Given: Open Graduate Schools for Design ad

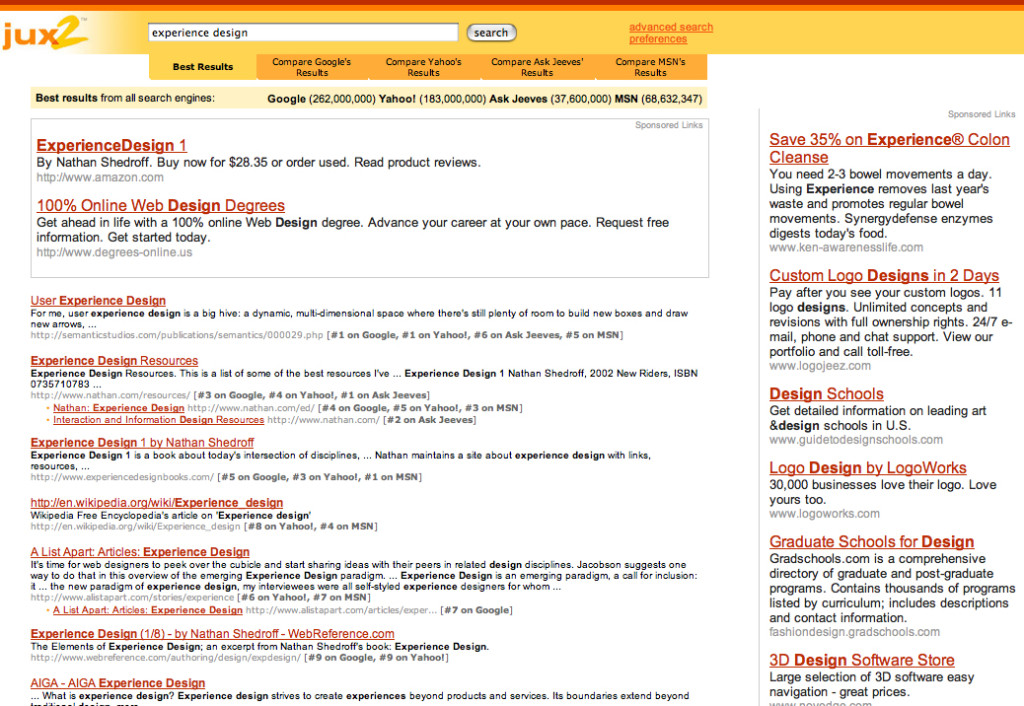Looking at the screenshot, I should pos(871,541).
